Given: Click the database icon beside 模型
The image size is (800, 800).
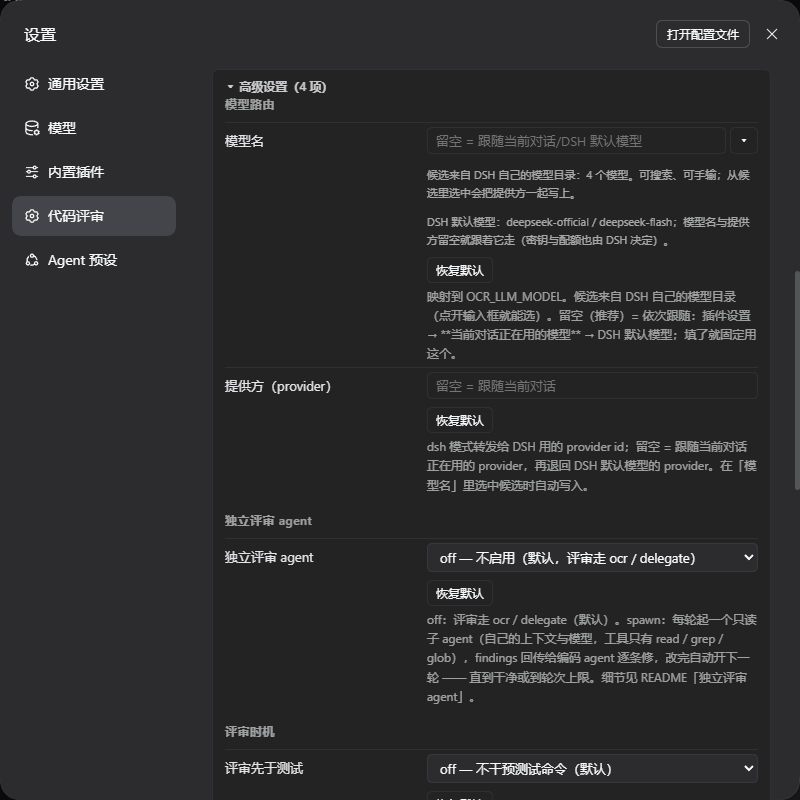Looking at the screenshot, I should 32,128.
